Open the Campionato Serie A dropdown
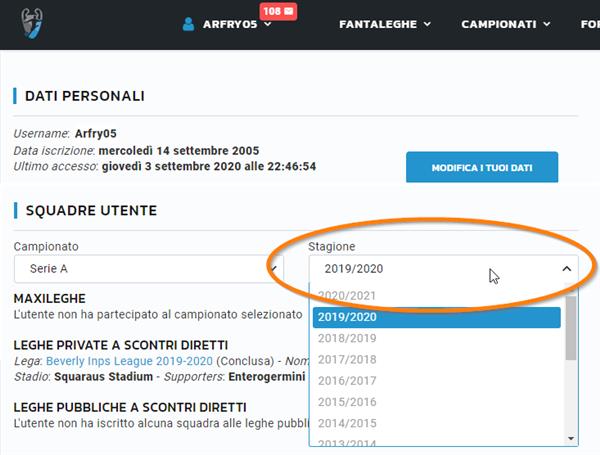 [148, 268]
